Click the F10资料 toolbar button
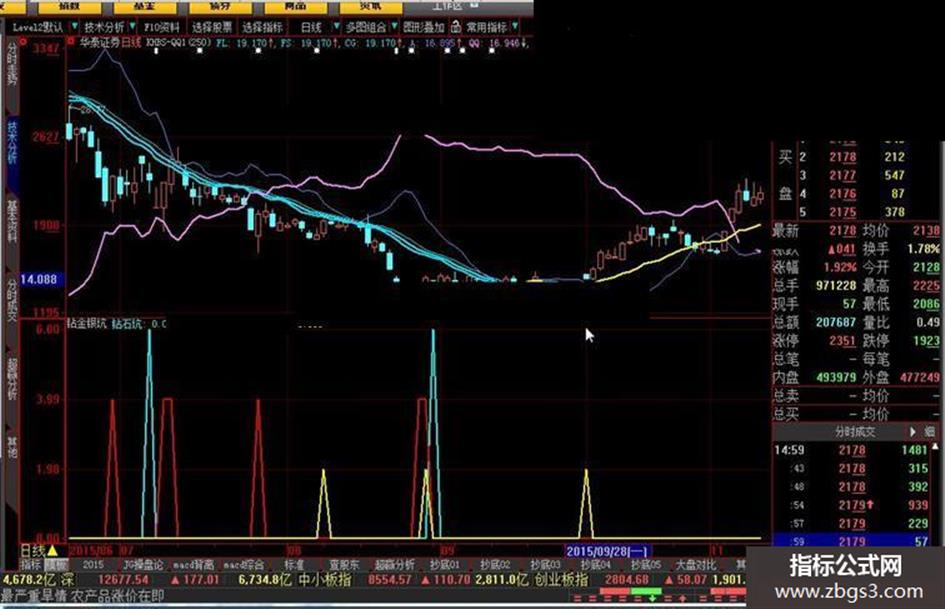This screenshot has height=609, width=945. 162,28
